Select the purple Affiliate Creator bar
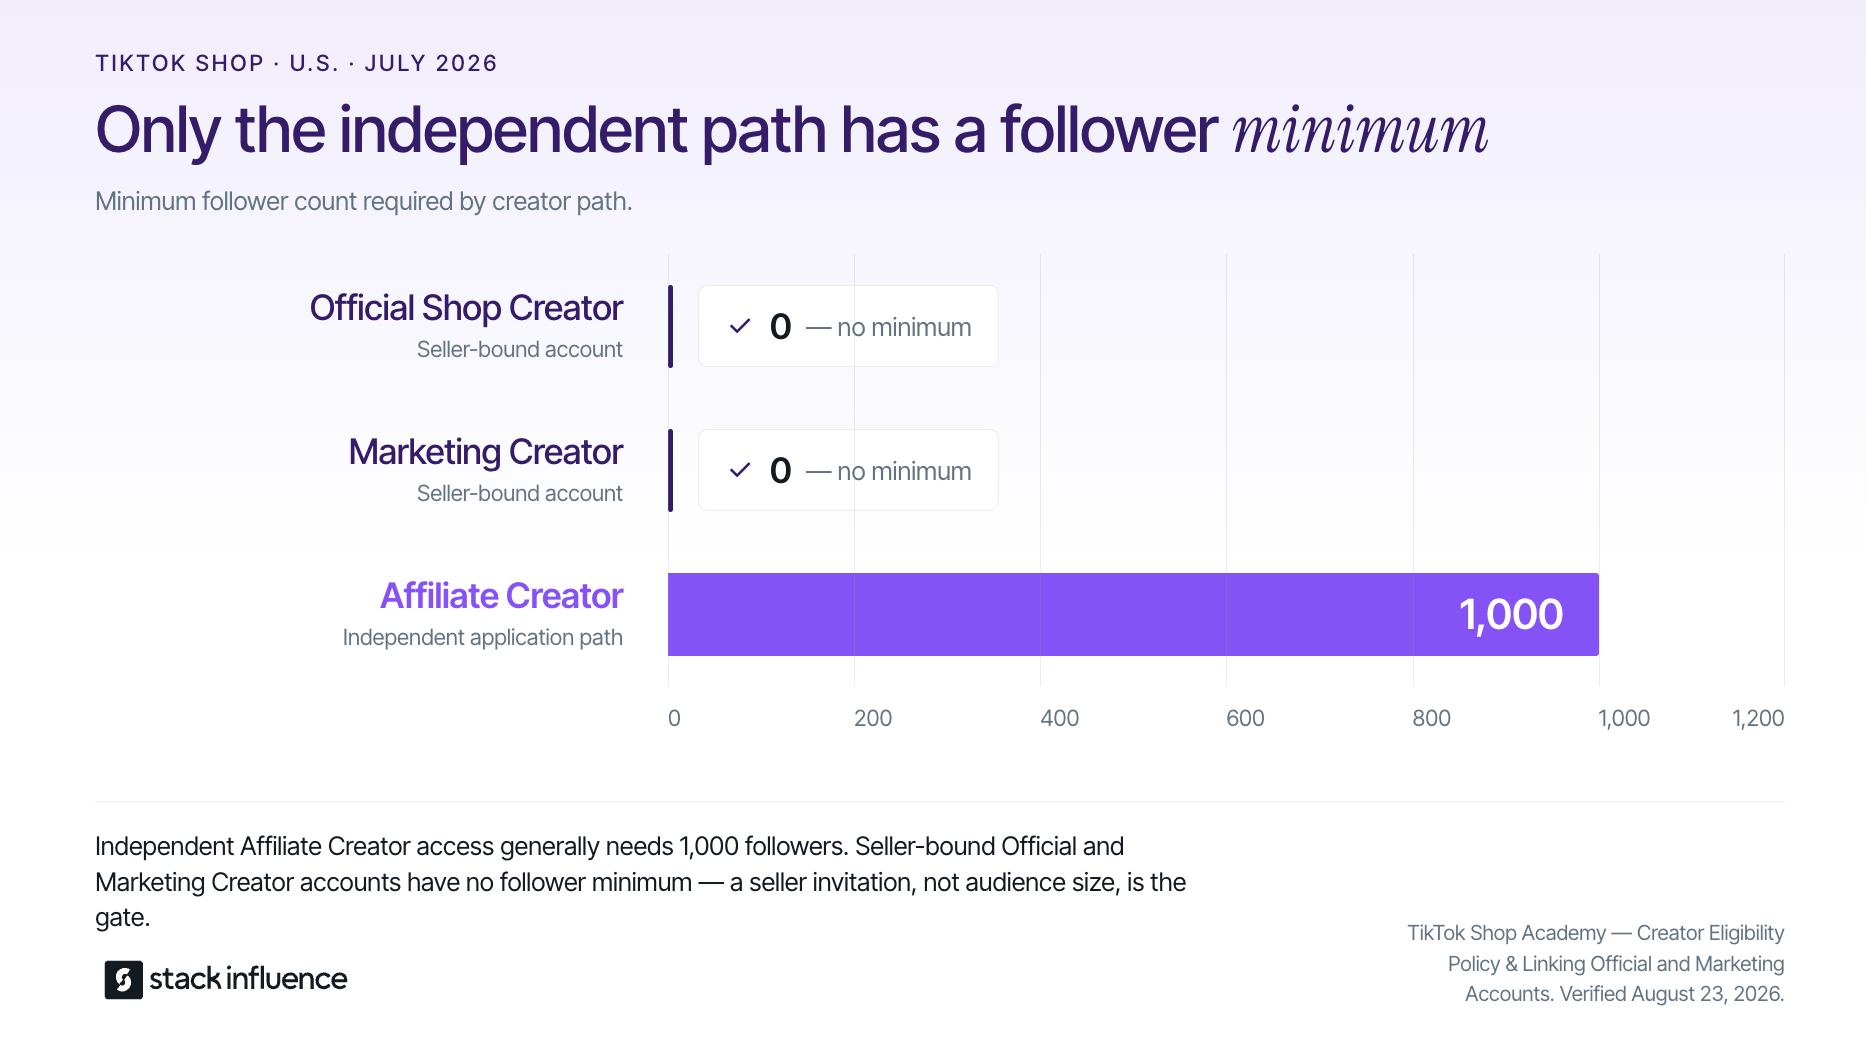The width and height of the screenshot is (1866, 1060). click(x=1133, y=614)
